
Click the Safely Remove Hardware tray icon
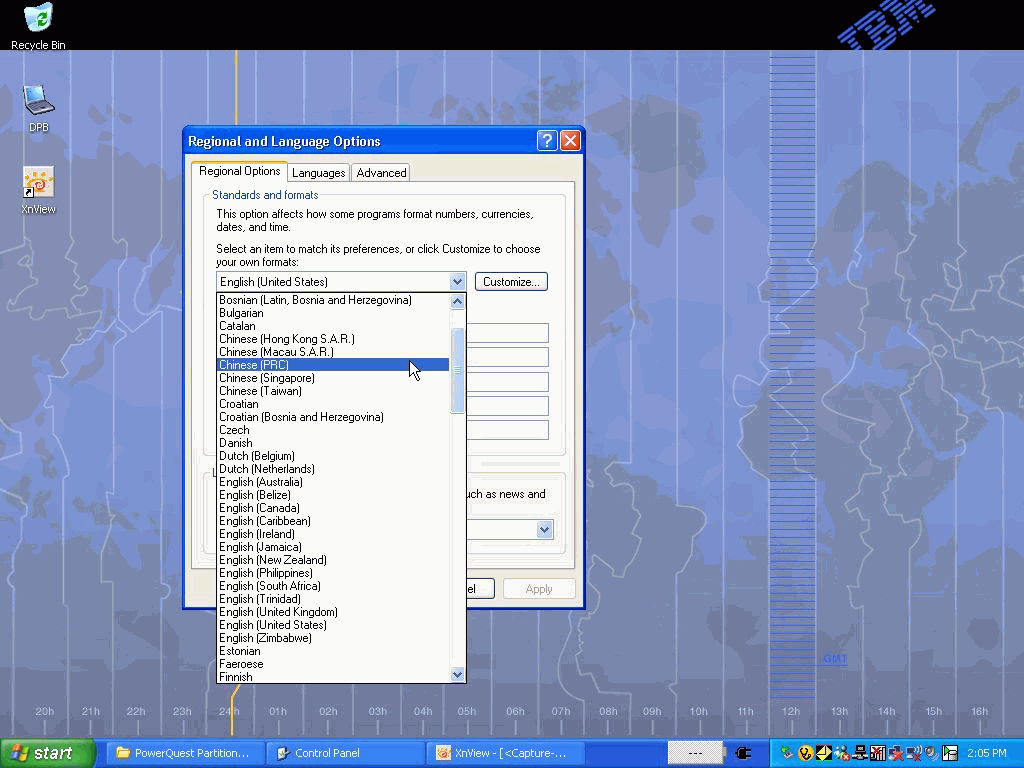788,753
